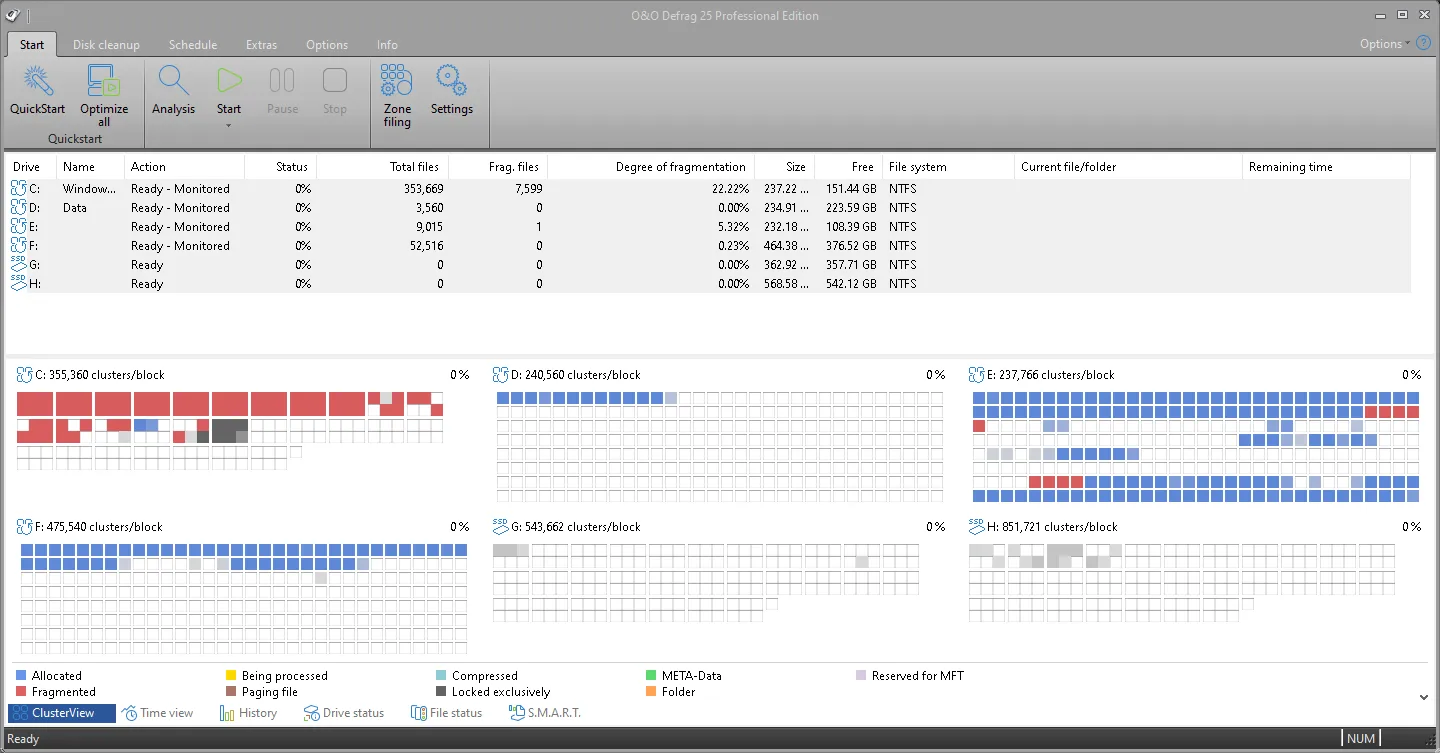Click the QuickStart wand icon
The image size is (1440, 753).
click(37, 82)
